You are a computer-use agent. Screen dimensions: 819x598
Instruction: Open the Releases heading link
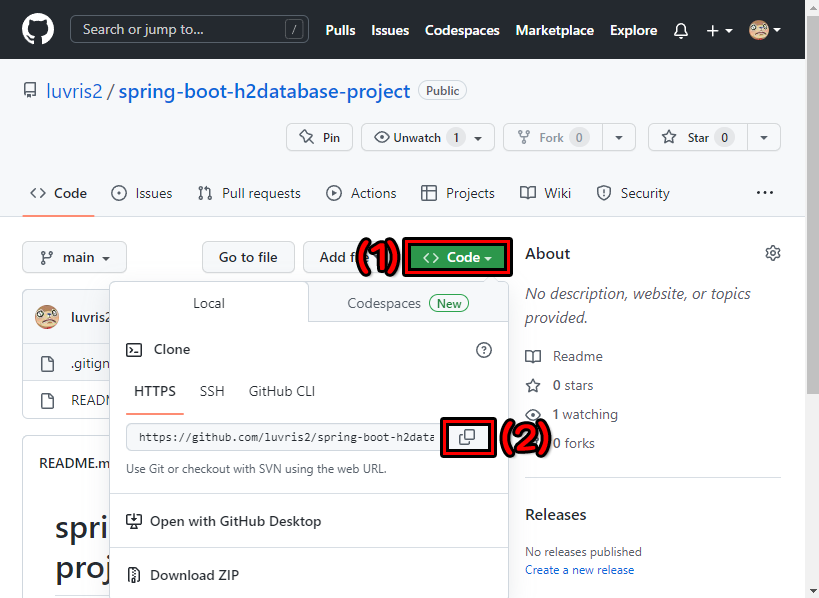[556, 515]
